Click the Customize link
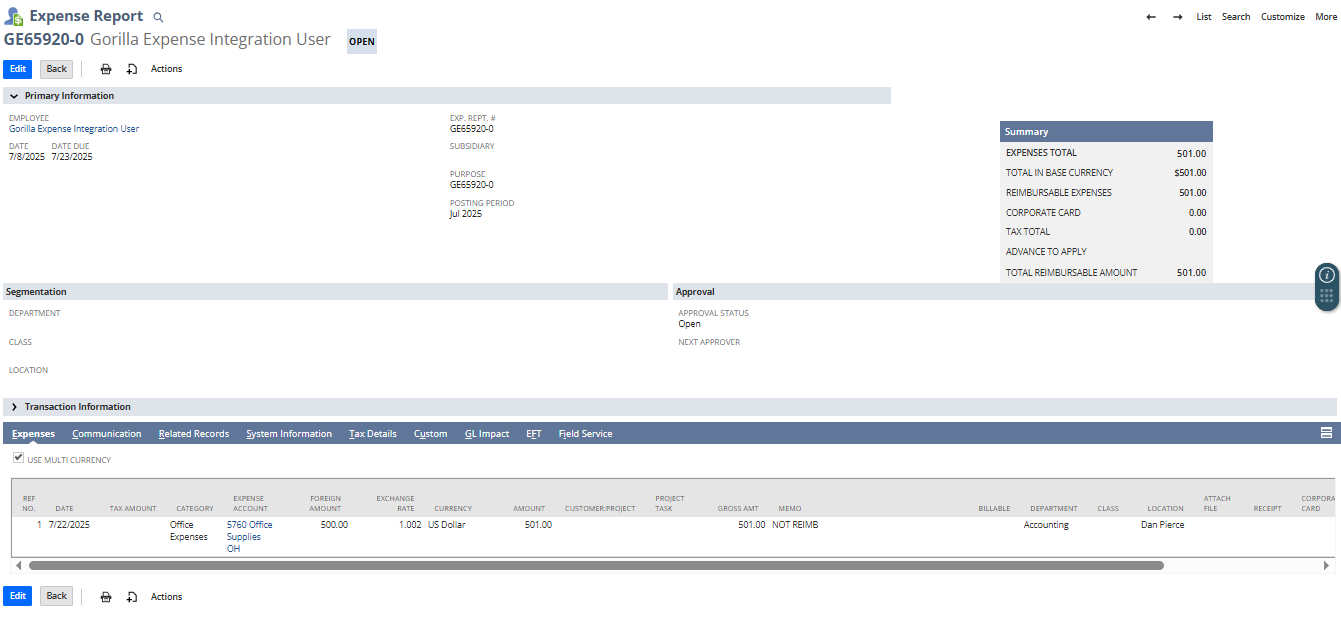 coord(1282,17)
